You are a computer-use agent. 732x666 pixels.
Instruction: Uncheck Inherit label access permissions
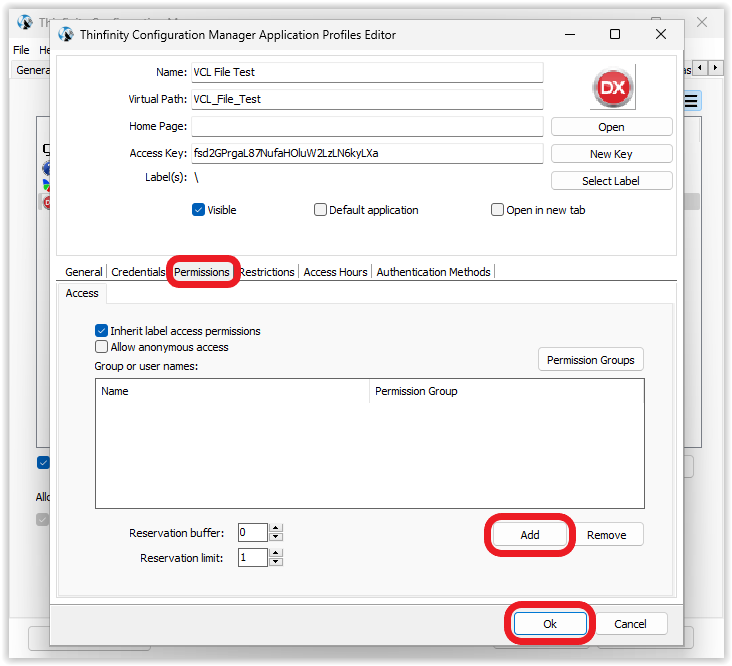click(x=101, y=331)
